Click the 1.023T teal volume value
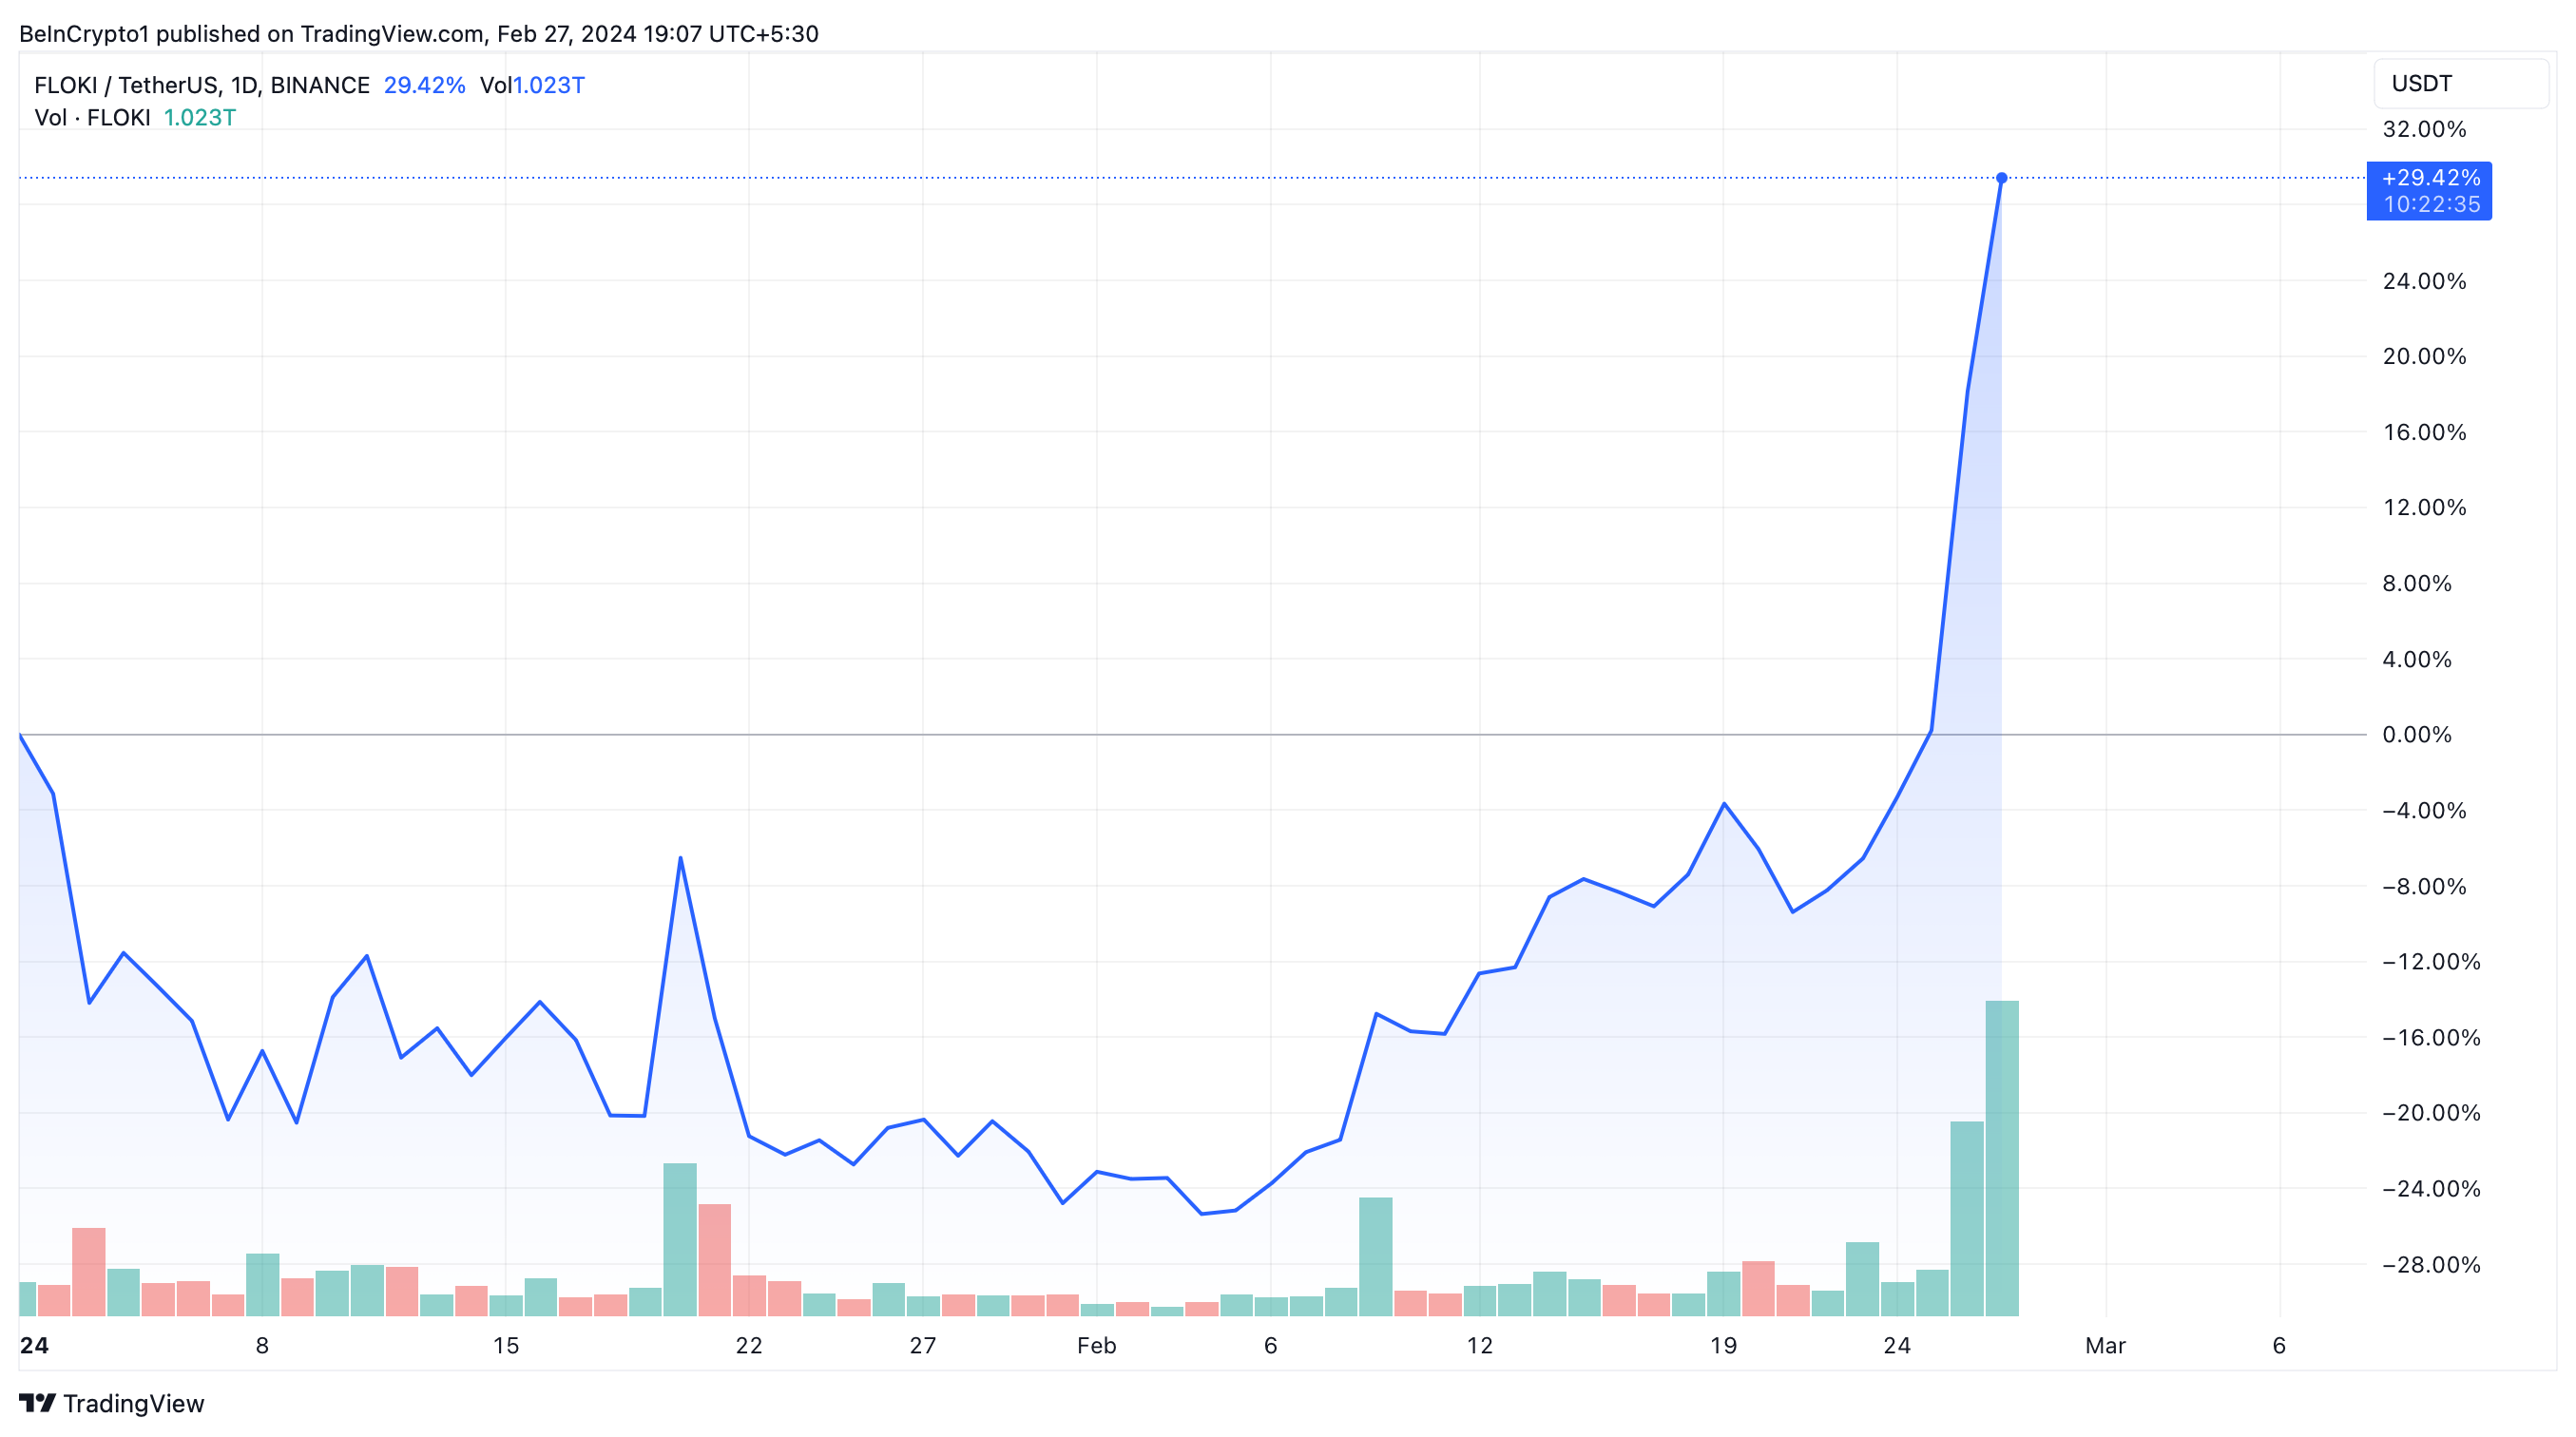The image size is (2576, 1437). (199, 118)
